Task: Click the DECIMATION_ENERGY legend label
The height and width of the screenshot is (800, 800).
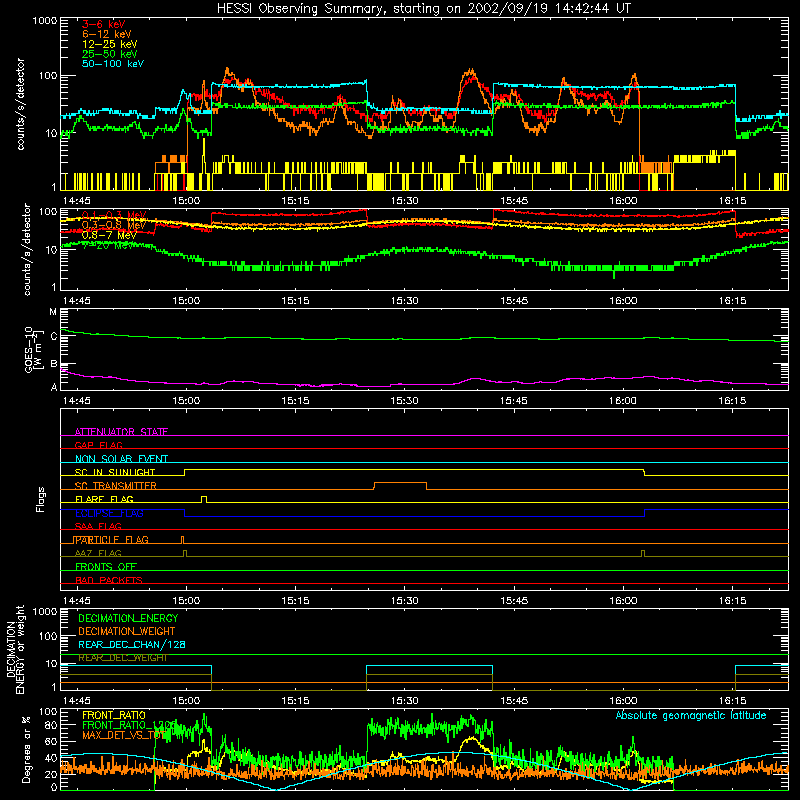Action: (129, 618)
